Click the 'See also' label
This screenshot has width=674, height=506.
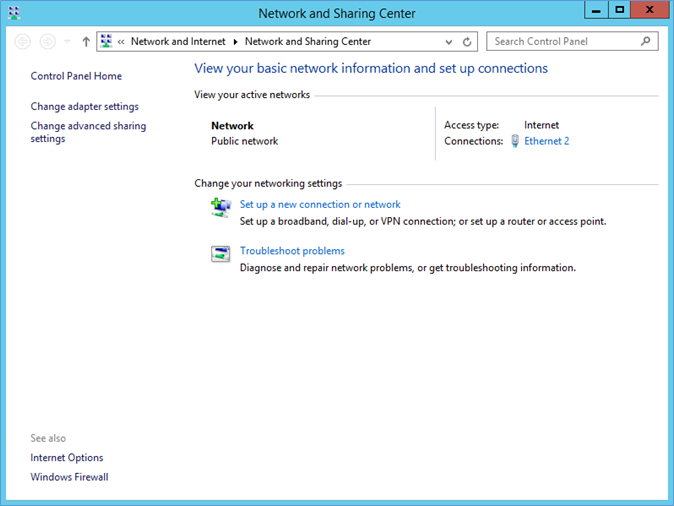[x=48, y=438]
